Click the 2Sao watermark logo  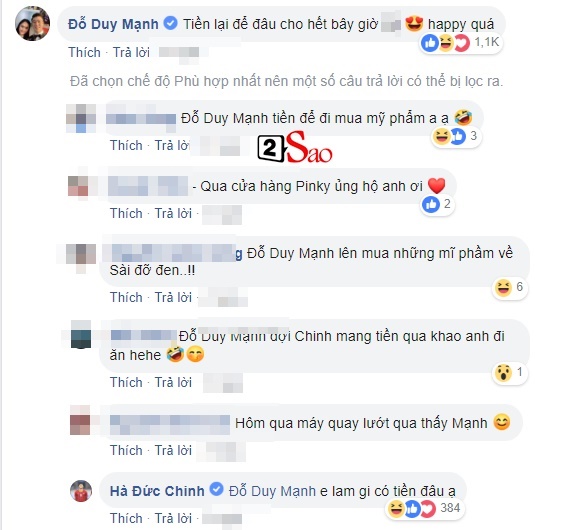point(295,147)
